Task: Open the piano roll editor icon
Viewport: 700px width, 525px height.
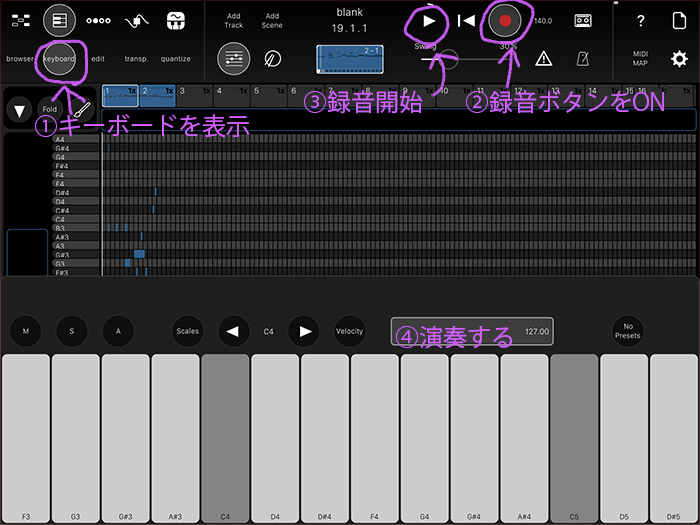Action: [59, 21]
